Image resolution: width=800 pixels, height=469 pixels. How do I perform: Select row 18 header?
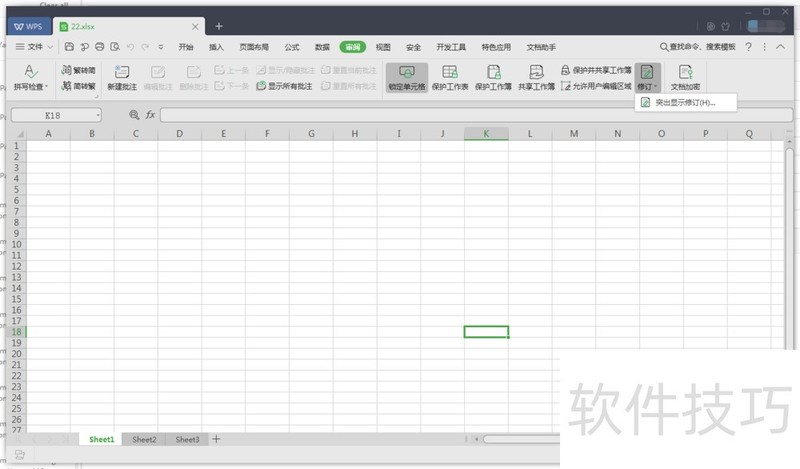16,332
